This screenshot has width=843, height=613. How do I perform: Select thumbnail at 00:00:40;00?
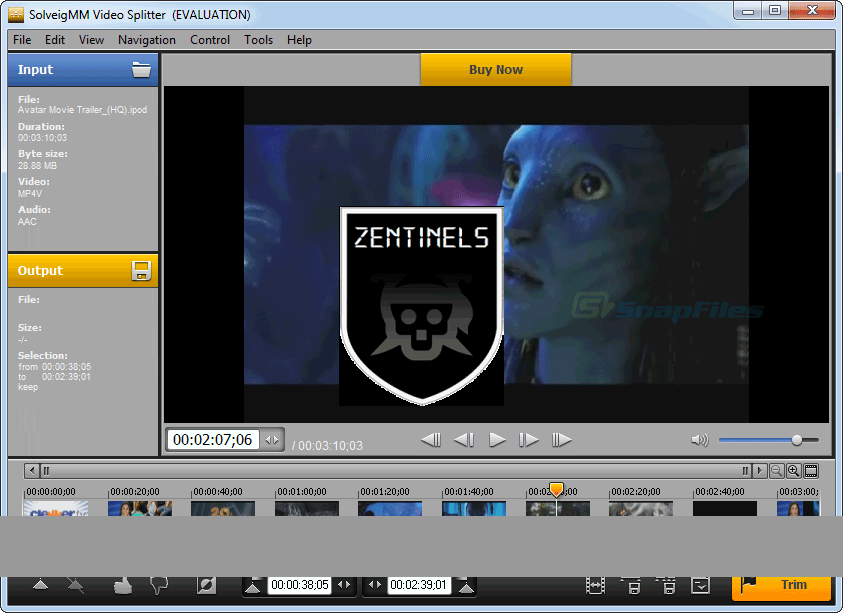pyautogui.click(x=223, y=509)
